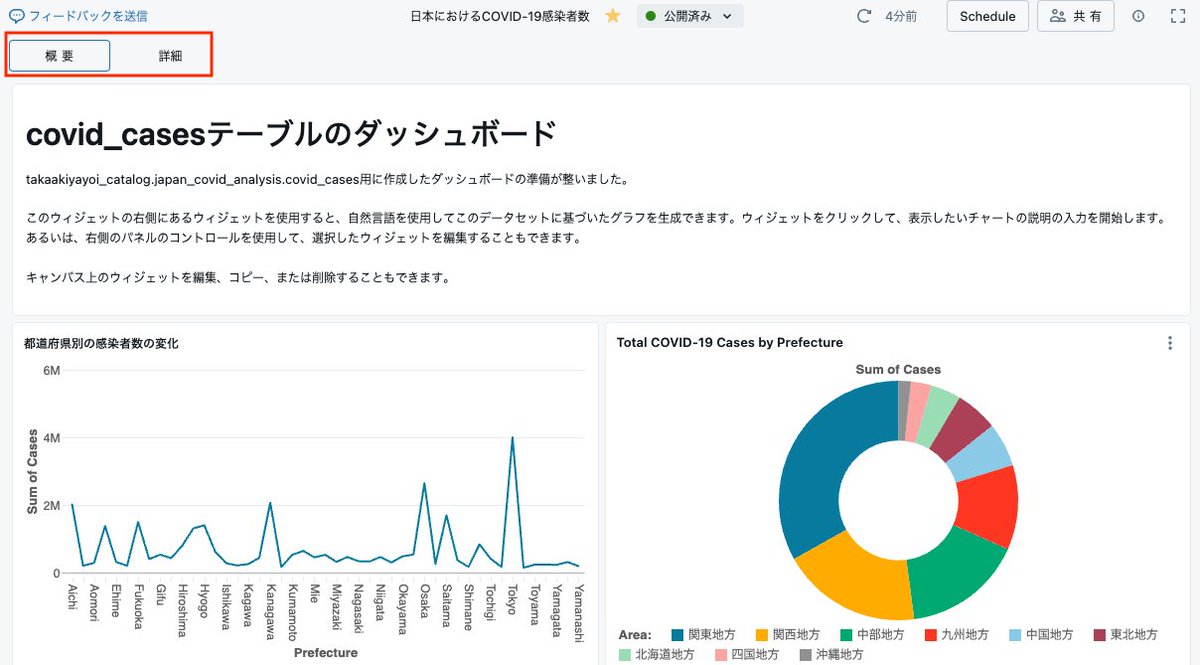Viewport: 1200px width, 665px height.
Task: Click the 共有 button
Action: click(1075, 16)
